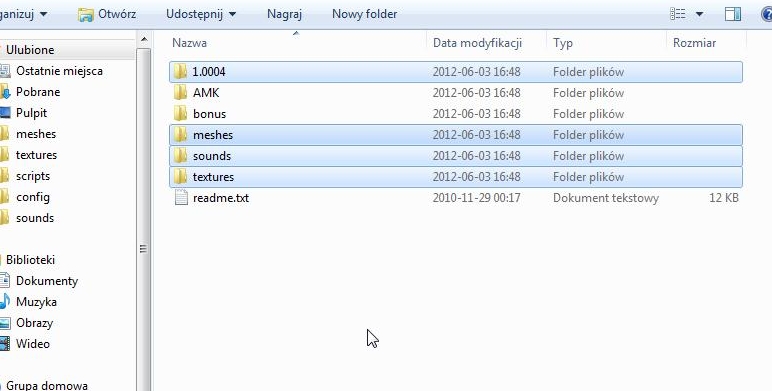Click the navigation pane scroll-up arrow
The height and width of the screenshot is (391, 772).
click(144, 39)
